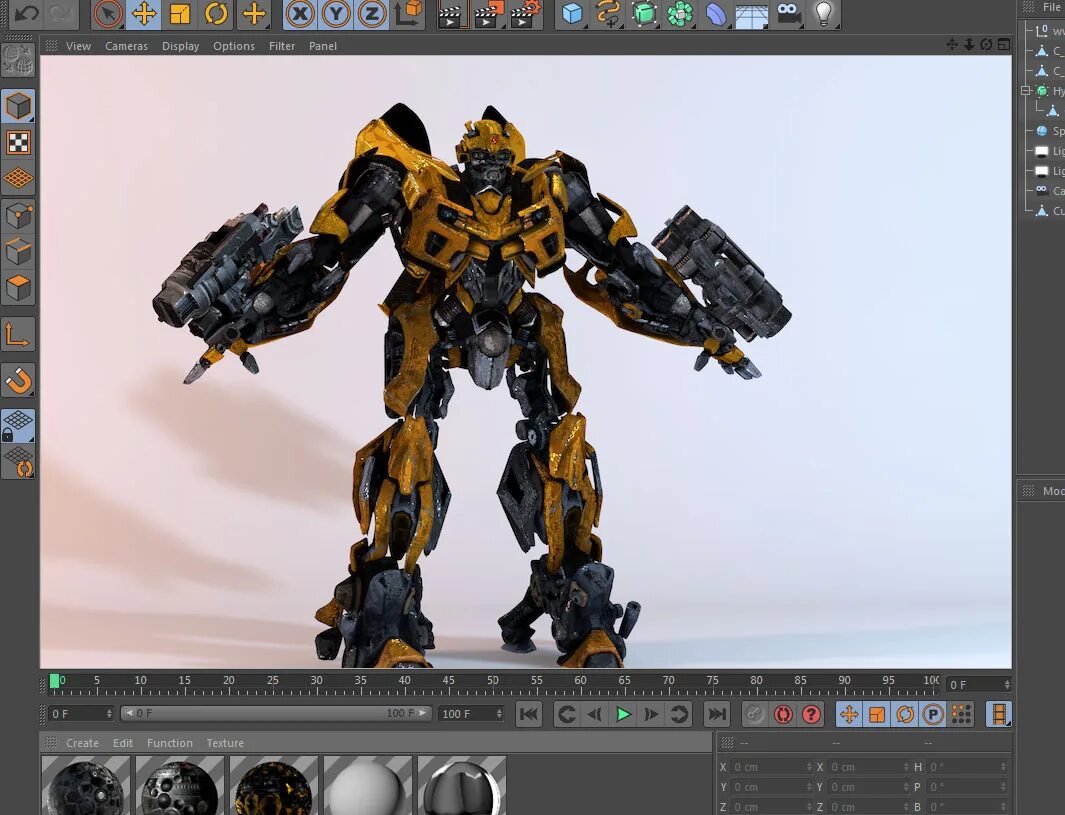Collapse the Hy object tree node
This screenshot has width=1065, height=815.
(x=1026, y=90)
